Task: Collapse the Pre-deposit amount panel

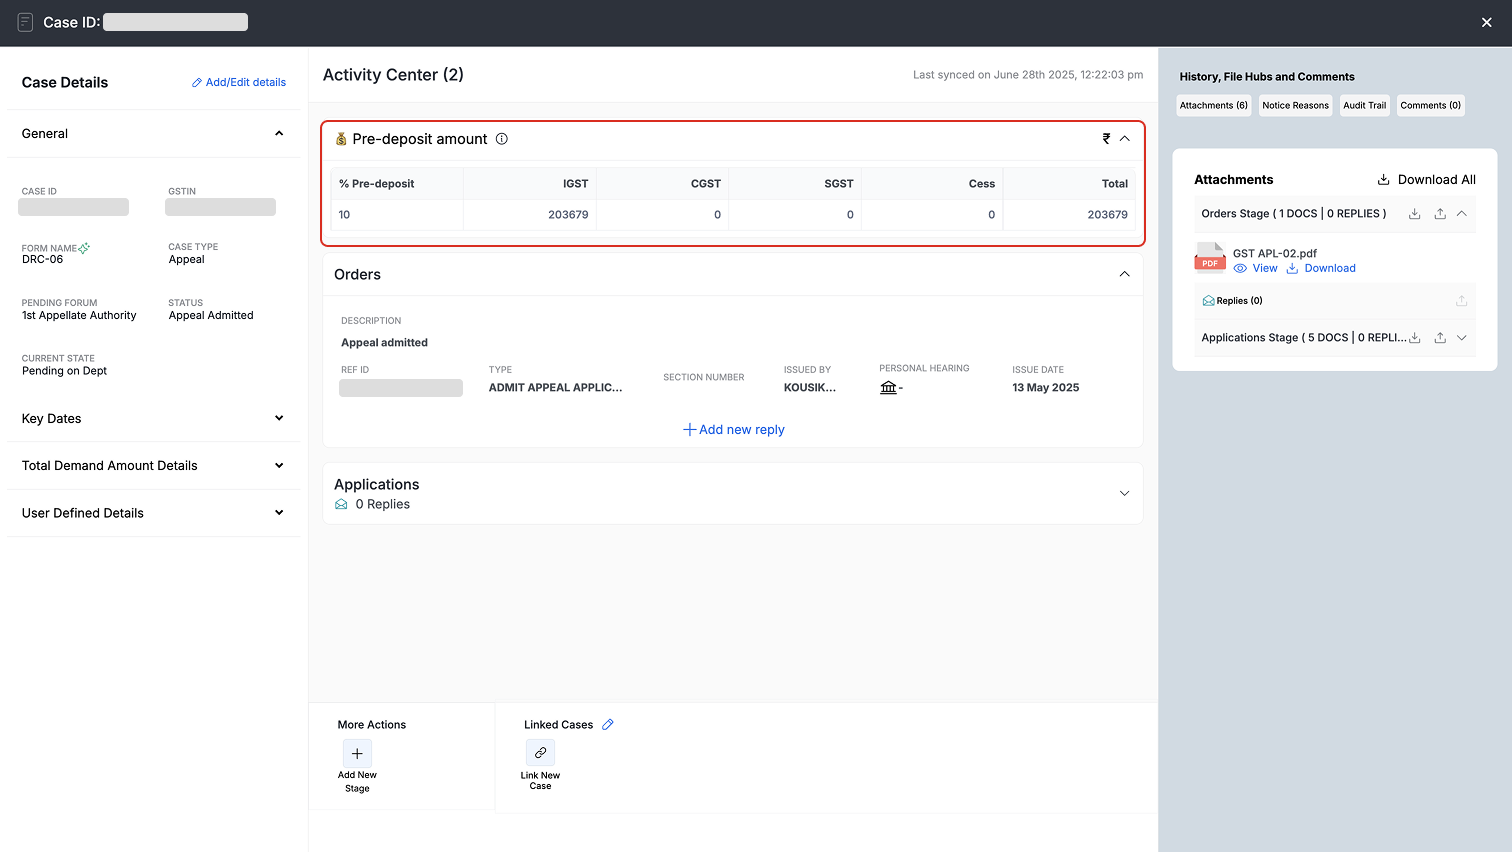Action: click(1125, 139)
